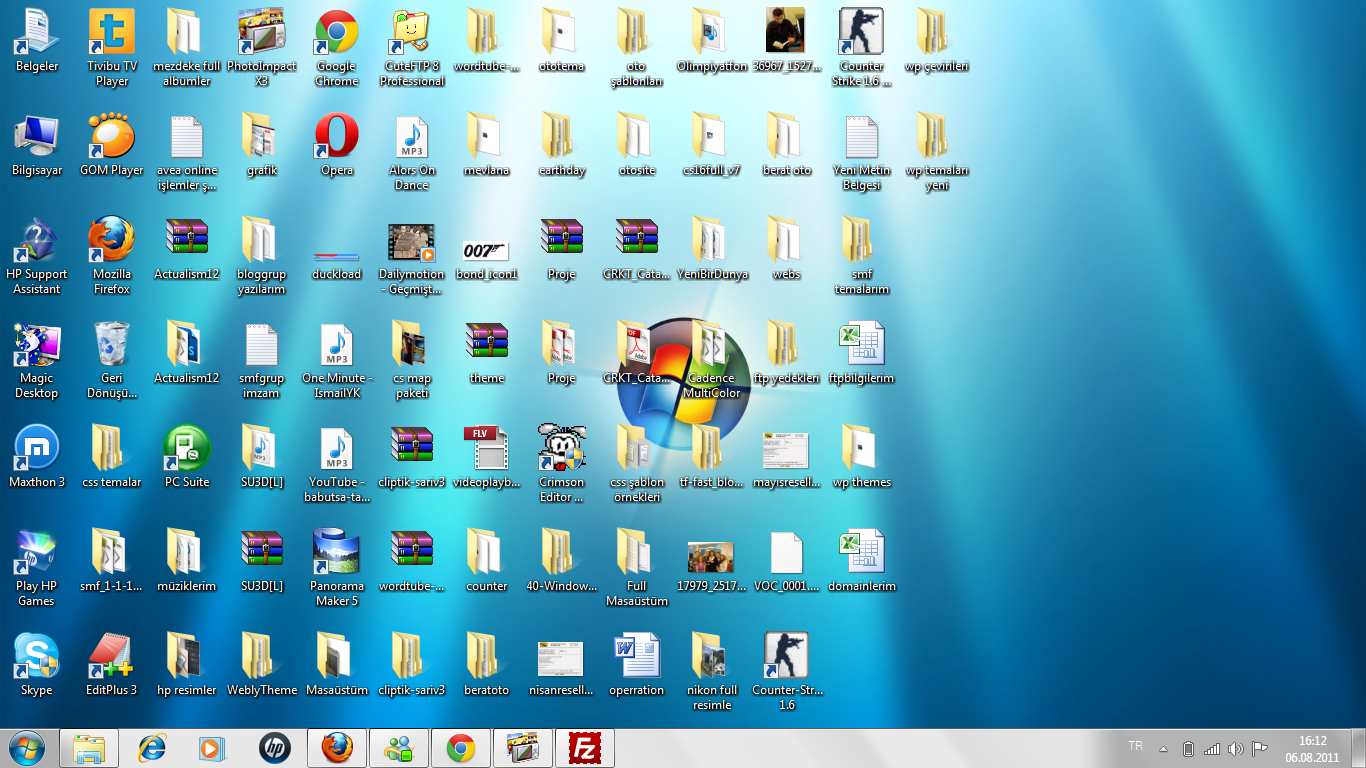Select the mezdeke full albümler folder
Viewport: 1366px width, 768px height.
pos(187,47)
